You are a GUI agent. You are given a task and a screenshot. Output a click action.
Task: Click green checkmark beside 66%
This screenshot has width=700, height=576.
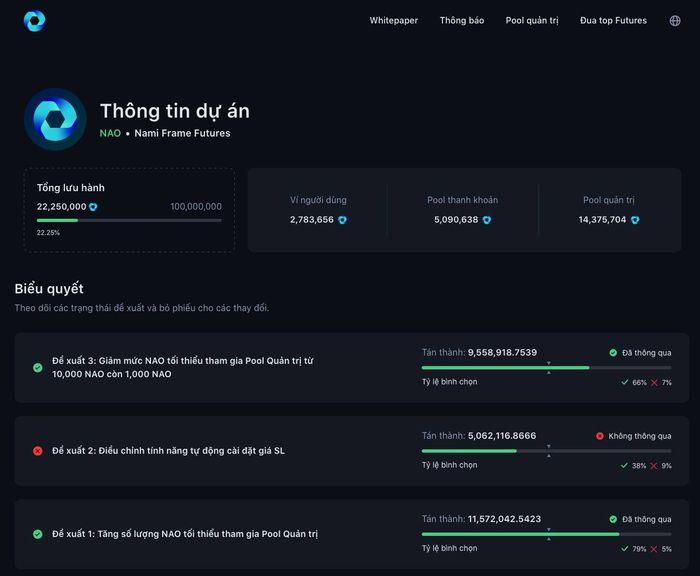[625, 382]
